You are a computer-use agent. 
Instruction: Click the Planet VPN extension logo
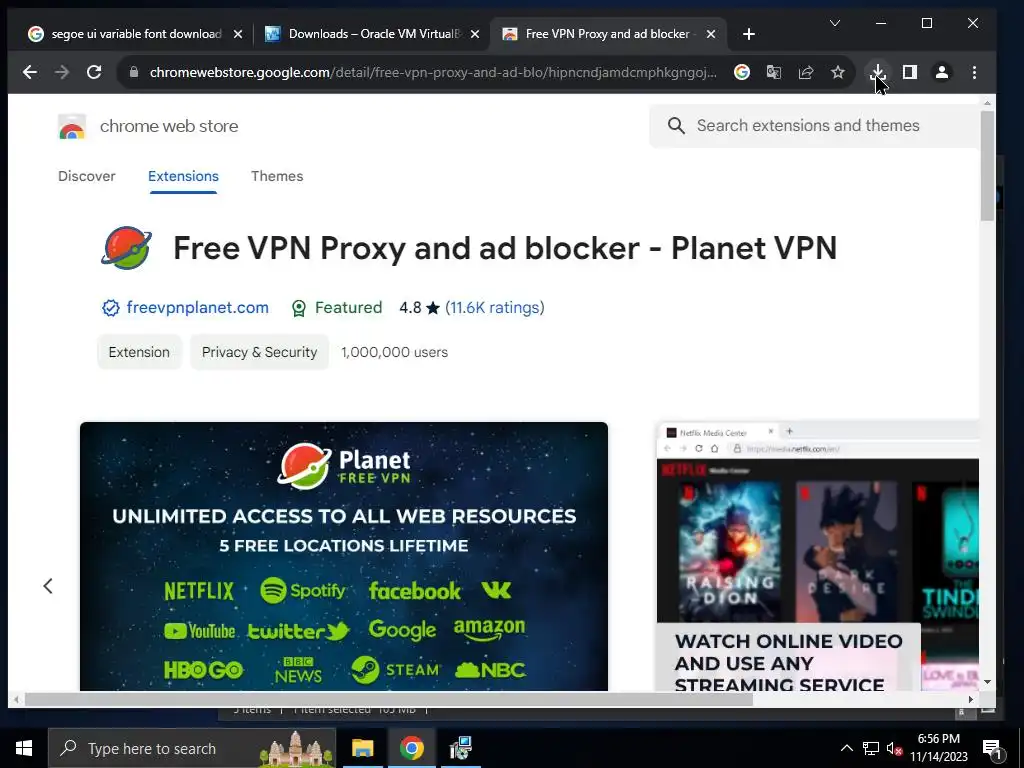127,248
